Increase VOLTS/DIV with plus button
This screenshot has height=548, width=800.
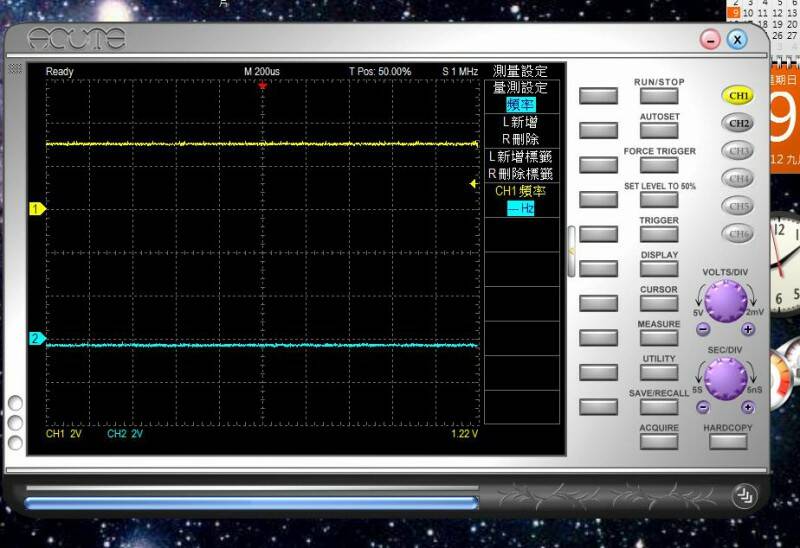[747, 329]
